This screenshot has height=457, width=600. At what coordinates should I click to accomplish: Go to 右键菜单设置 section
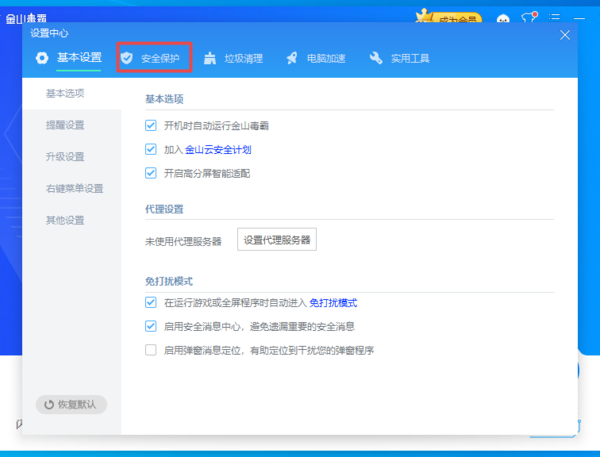pyautogui.click(x=74, y=188)
